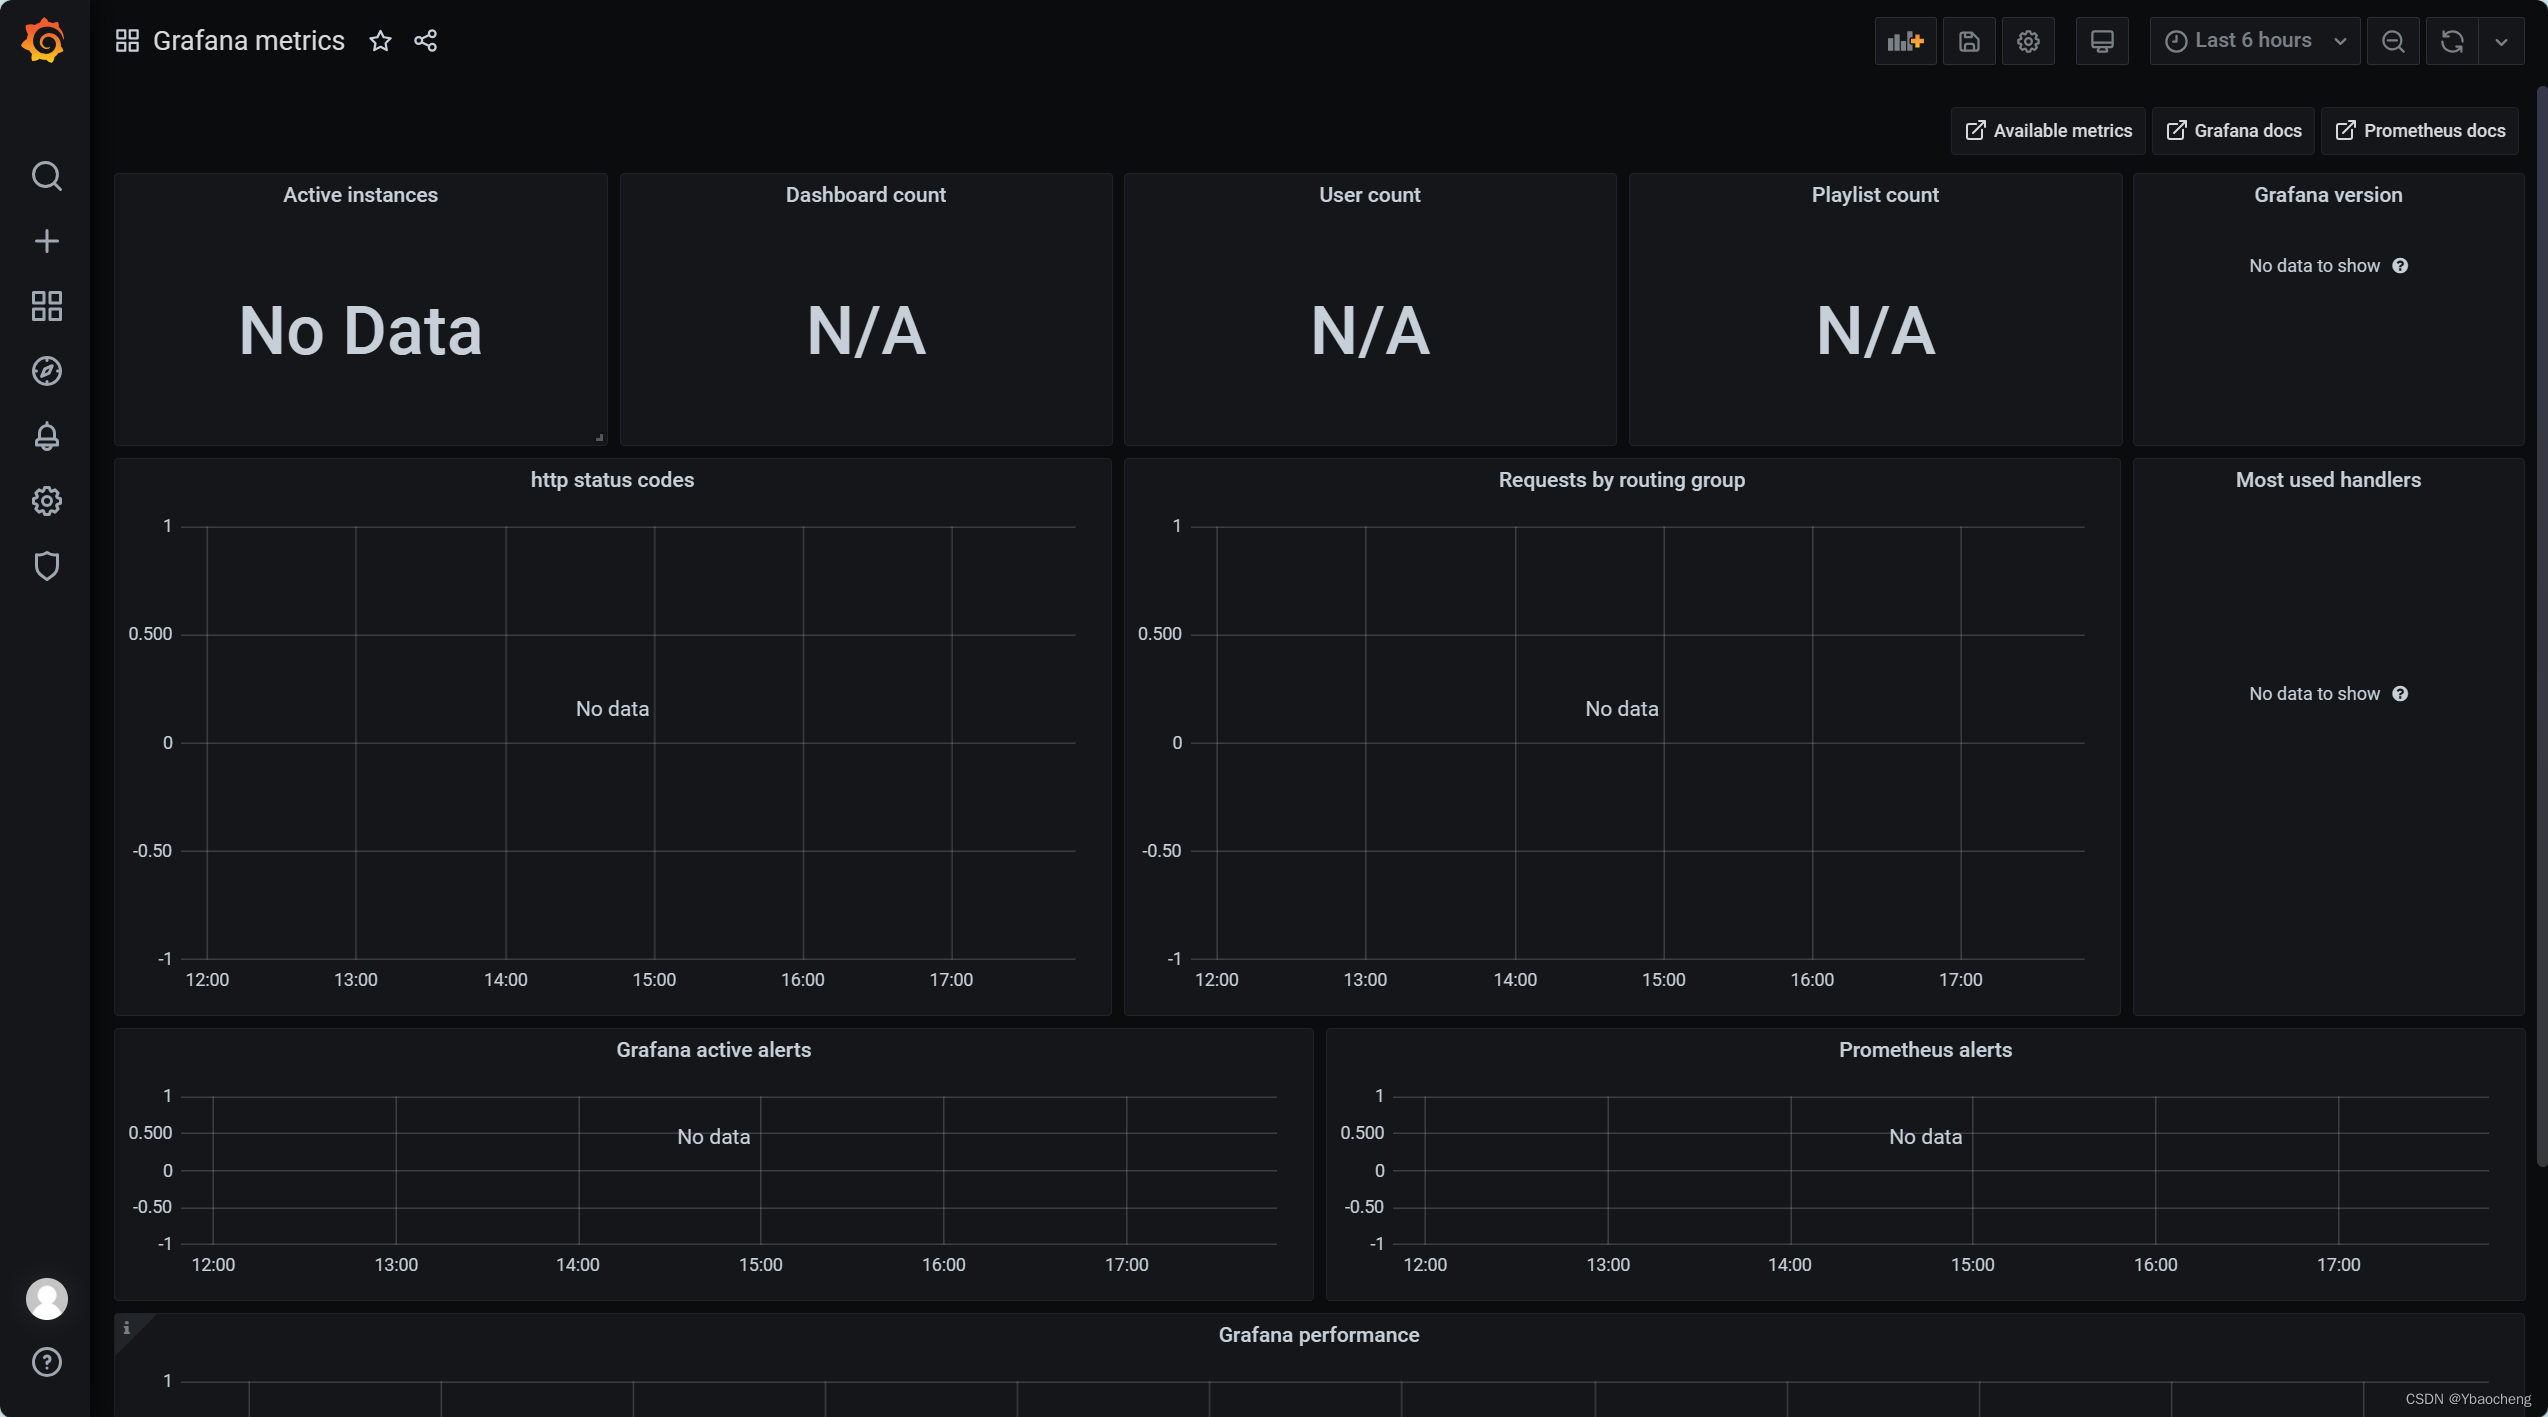Star the Grafana metrics dashboard
The image size is (2548, 1417).
[380, 41]
